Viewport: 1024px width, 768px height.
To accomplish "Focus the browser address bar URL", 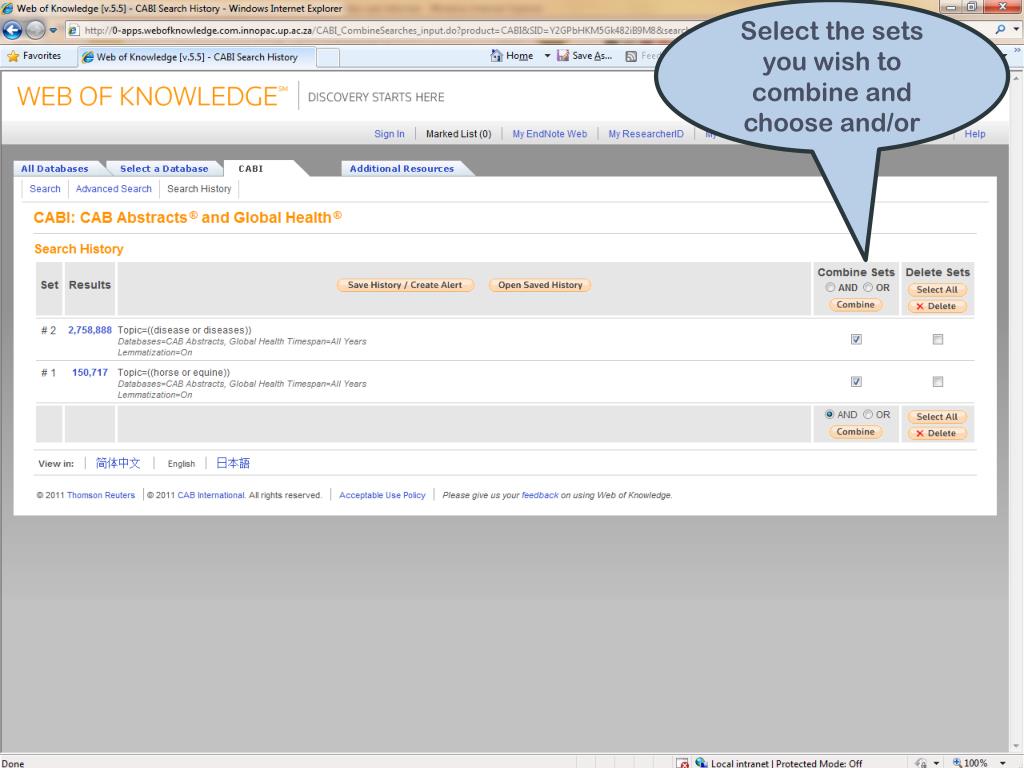I will pos(385,31).
